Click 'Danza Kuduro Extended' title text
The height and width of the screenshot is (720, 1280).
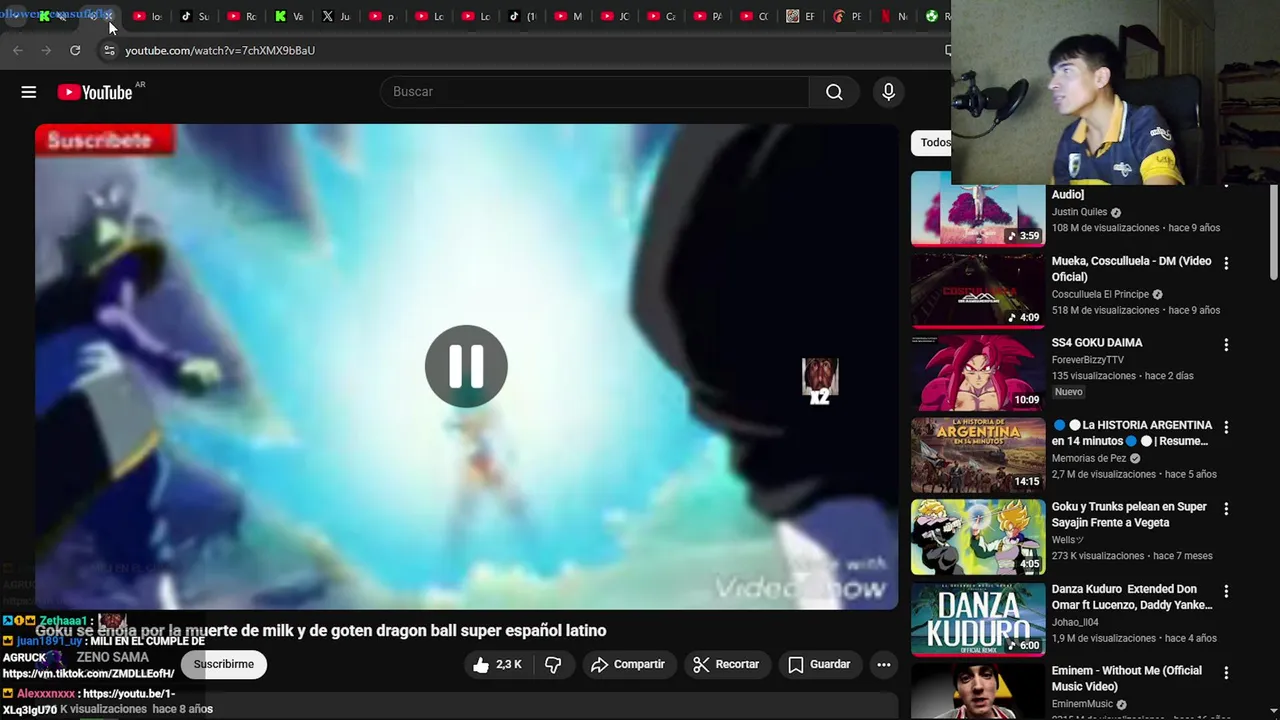(1131, 597)
